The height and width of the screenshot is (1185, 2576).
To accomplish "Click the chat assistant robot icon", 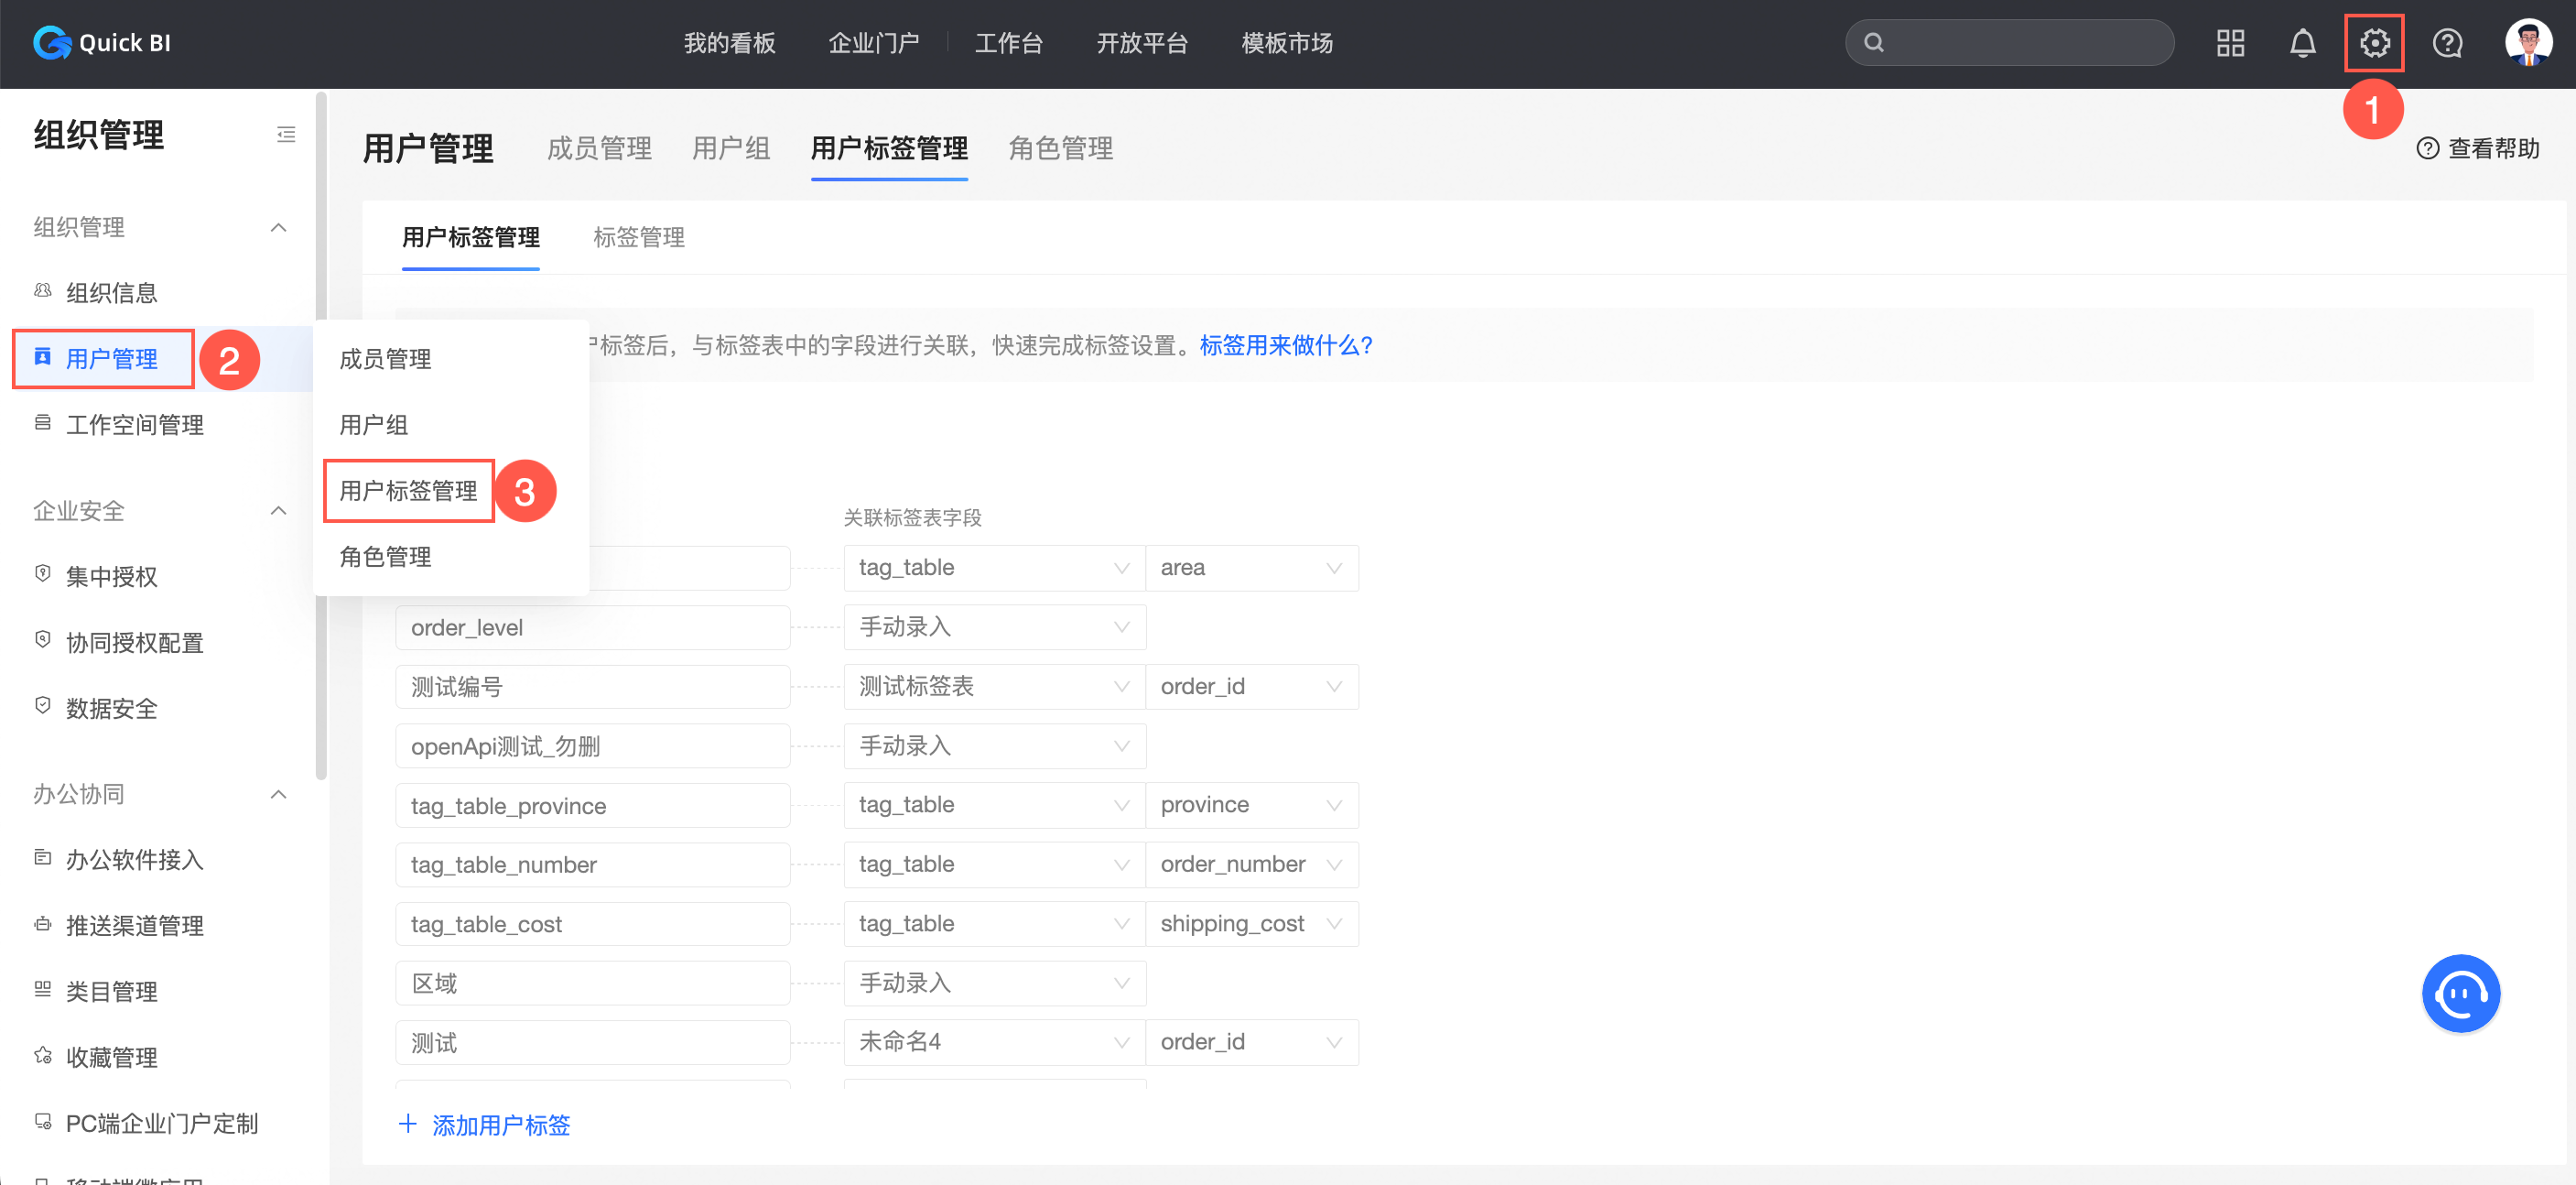I will pyautogui.click(x=2460, y=993).
